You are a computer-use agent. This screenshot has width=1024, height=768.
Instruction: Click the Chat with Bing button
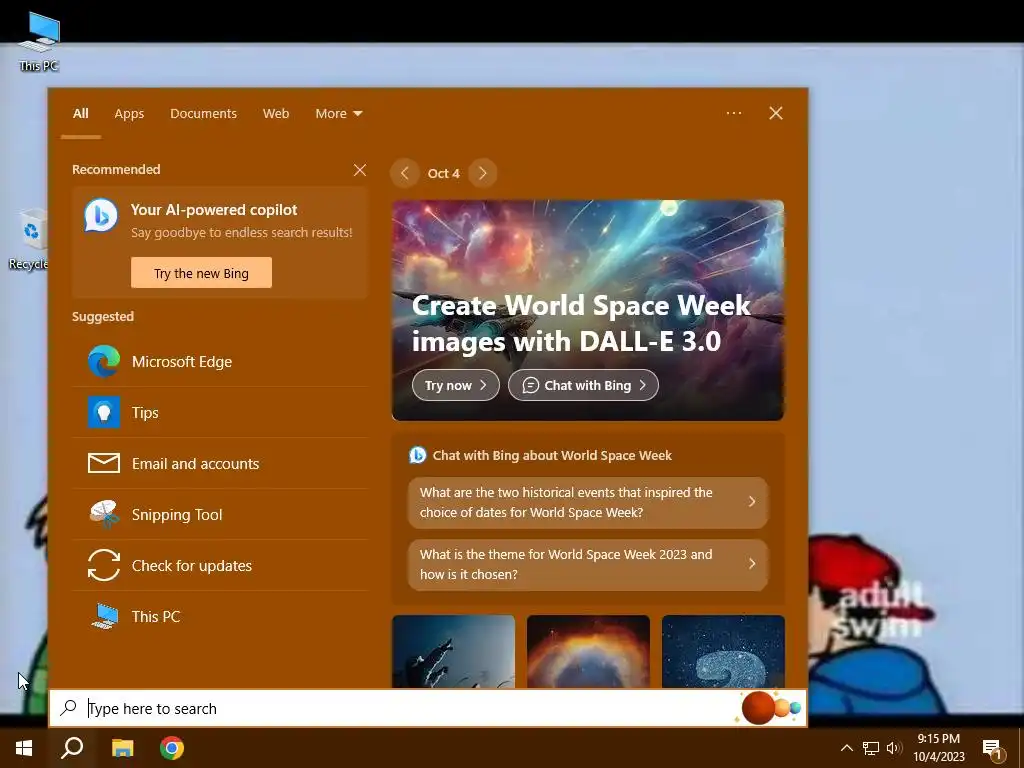click(583, 385)
